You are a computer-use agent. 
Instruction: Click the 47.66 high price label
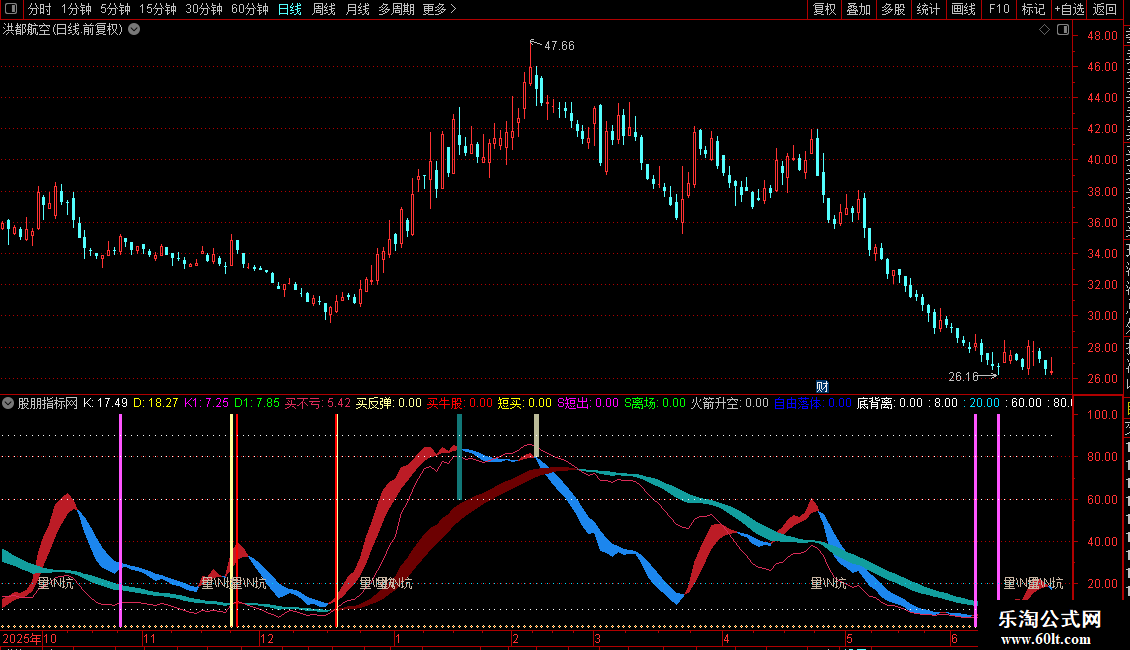(x=559, y=45)
